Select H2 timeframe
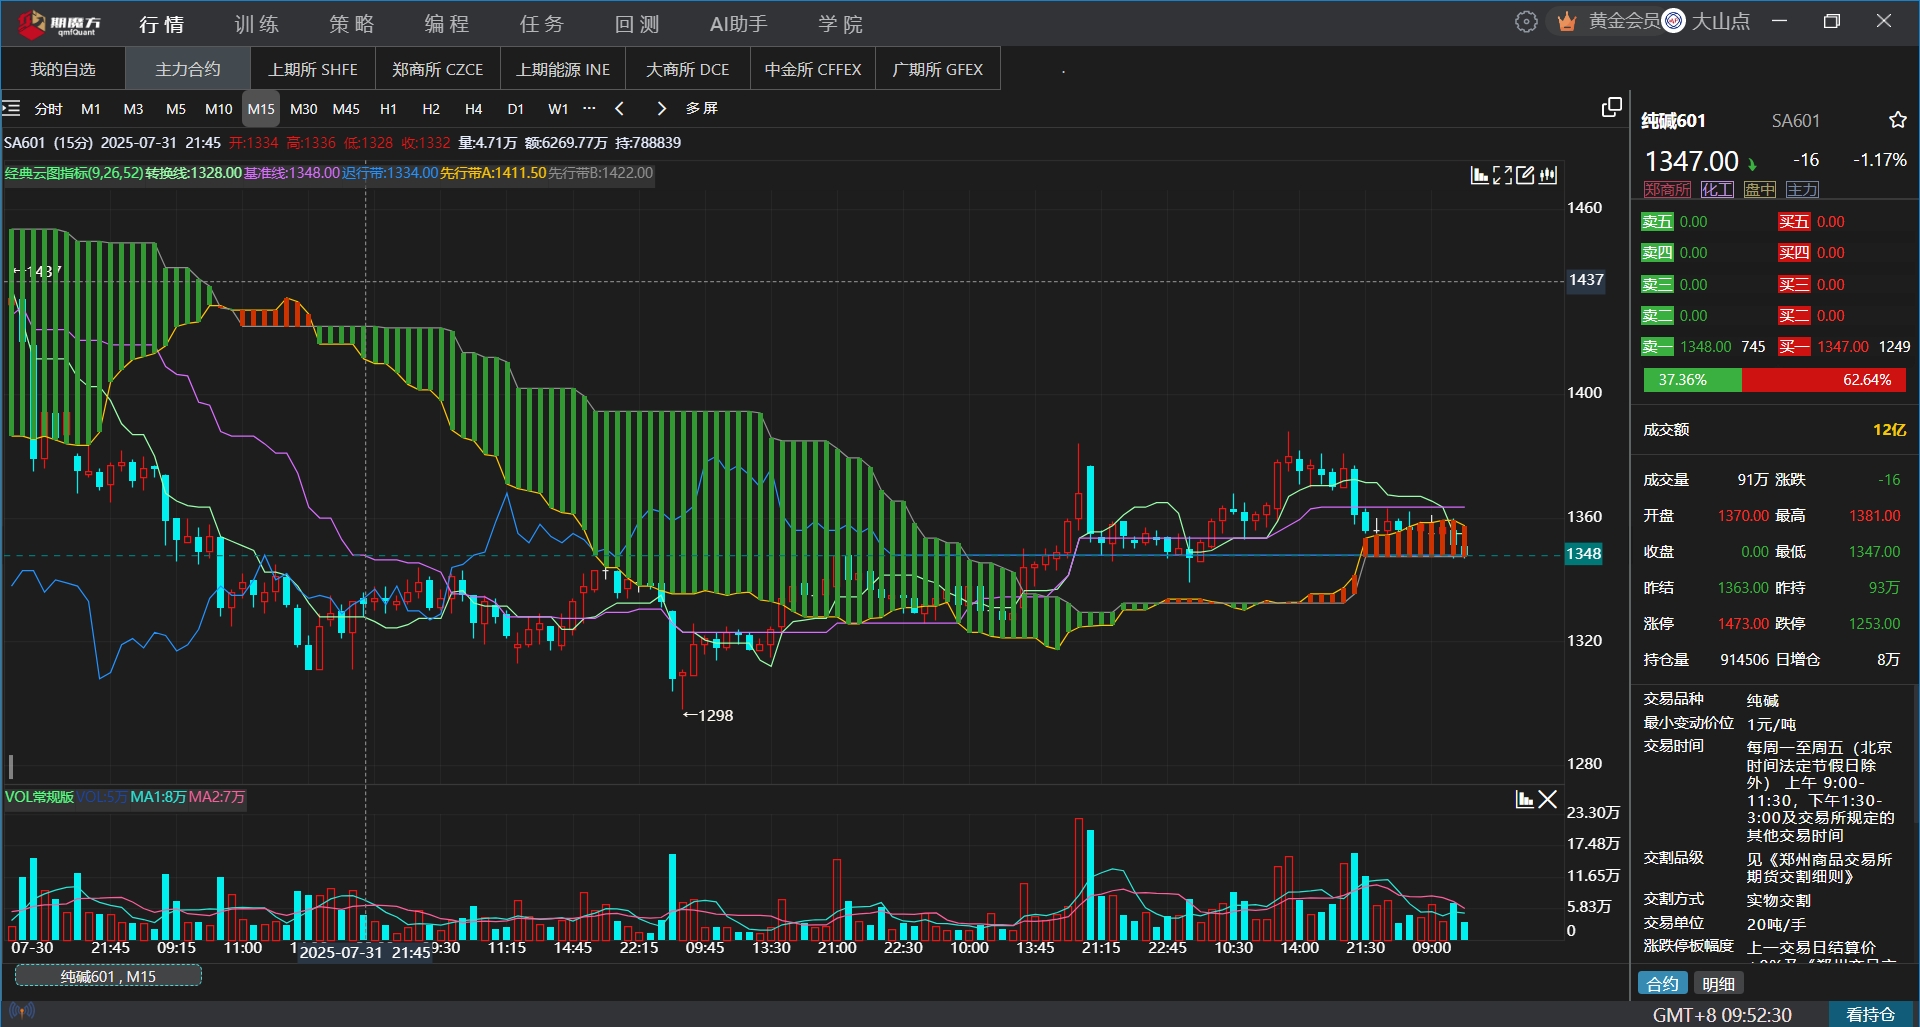Viewport: 1920px width, 1027px height. (x=431, y=109)
